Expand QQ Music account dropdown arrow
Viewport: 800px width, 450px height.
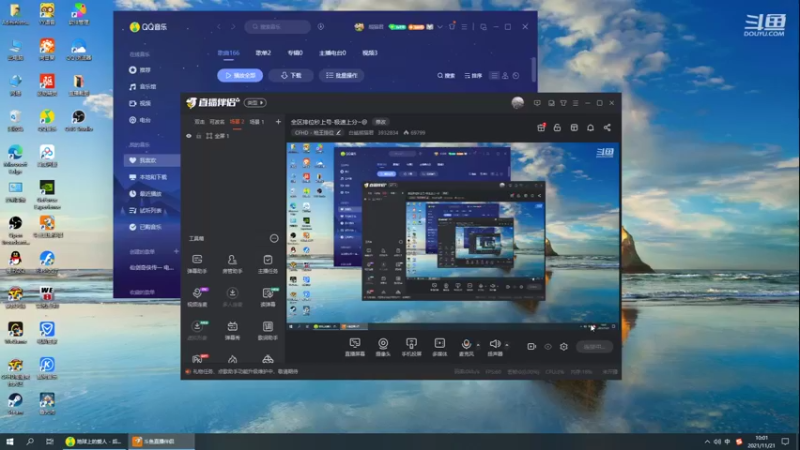tap(440, 27)
